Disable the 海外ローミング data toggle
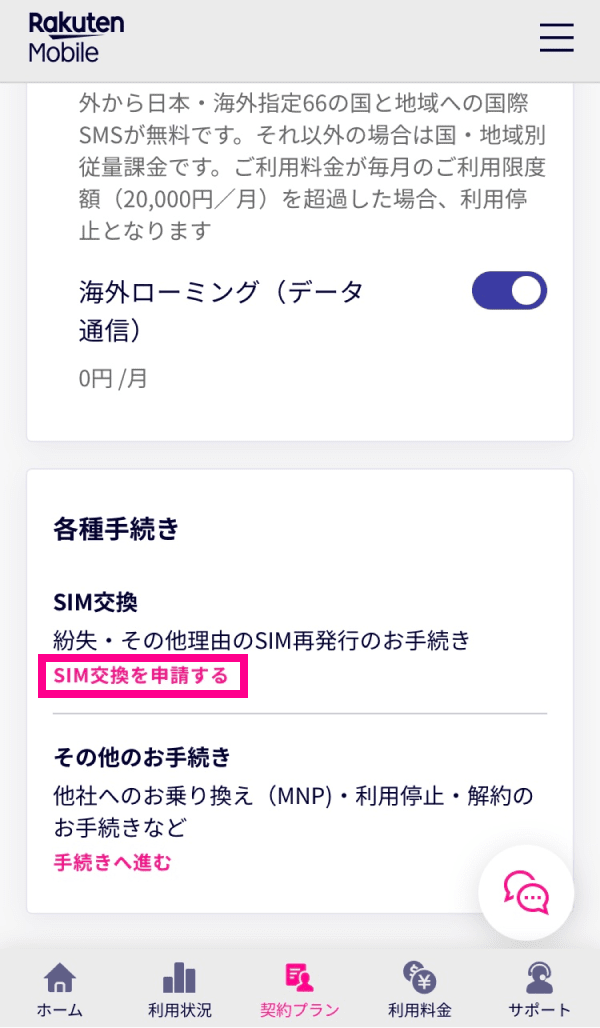The height and width of the screenshot is (1028, 600). tap(510, 290)
